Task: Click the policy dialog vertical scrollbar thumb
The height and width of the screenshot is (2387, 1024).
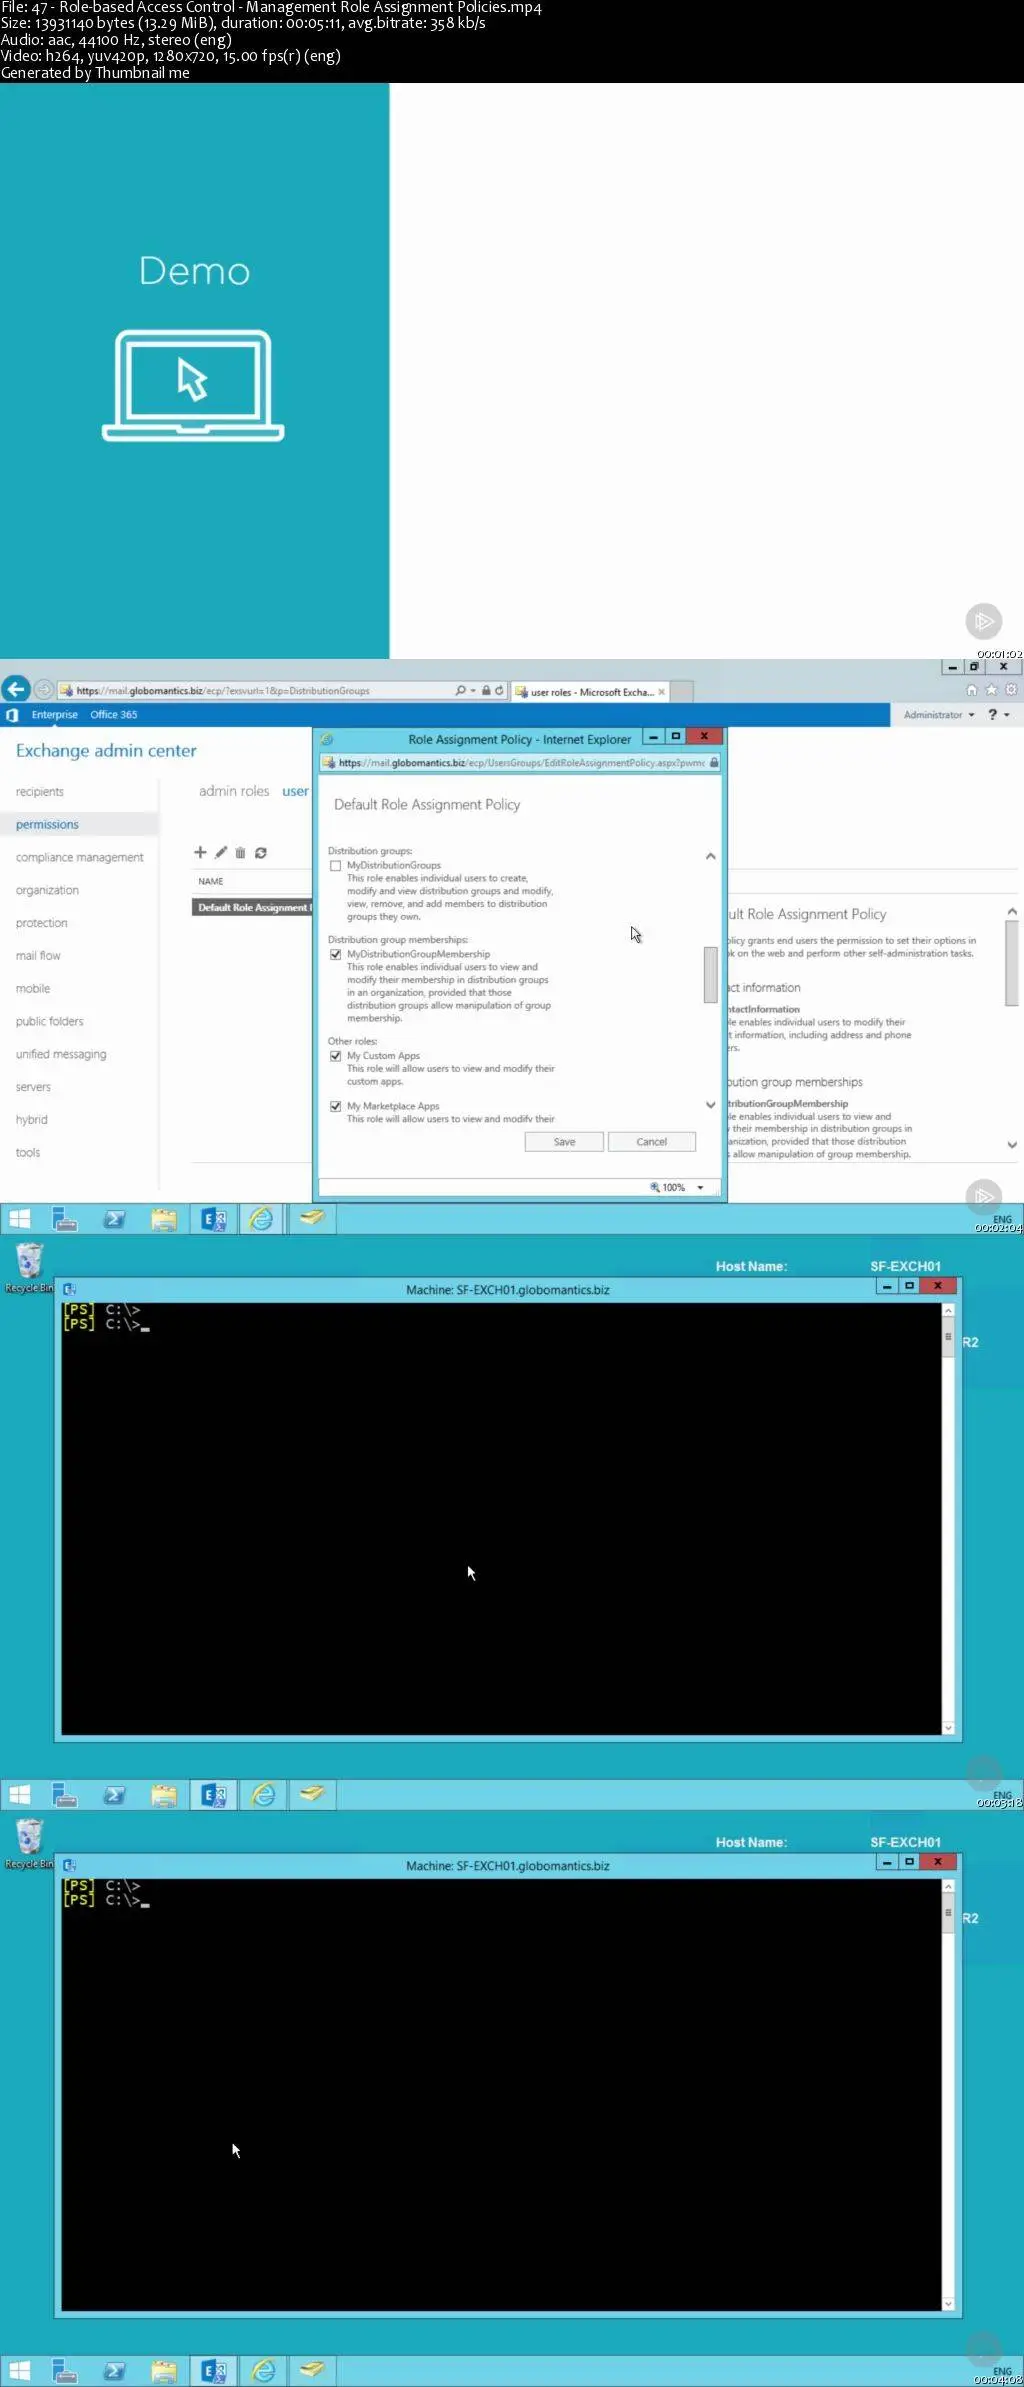Action: tap(710, 974)
